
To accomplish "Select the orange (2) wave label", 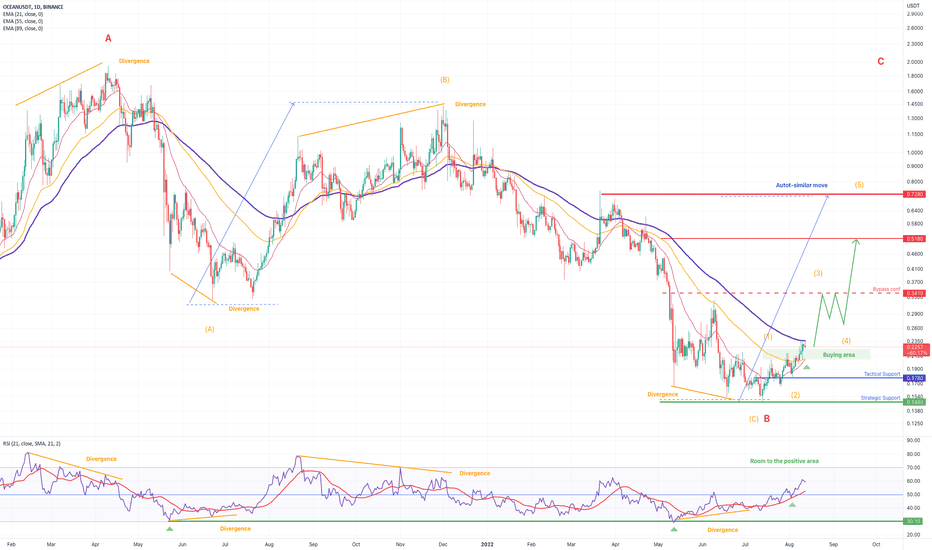I will (795, 395).
